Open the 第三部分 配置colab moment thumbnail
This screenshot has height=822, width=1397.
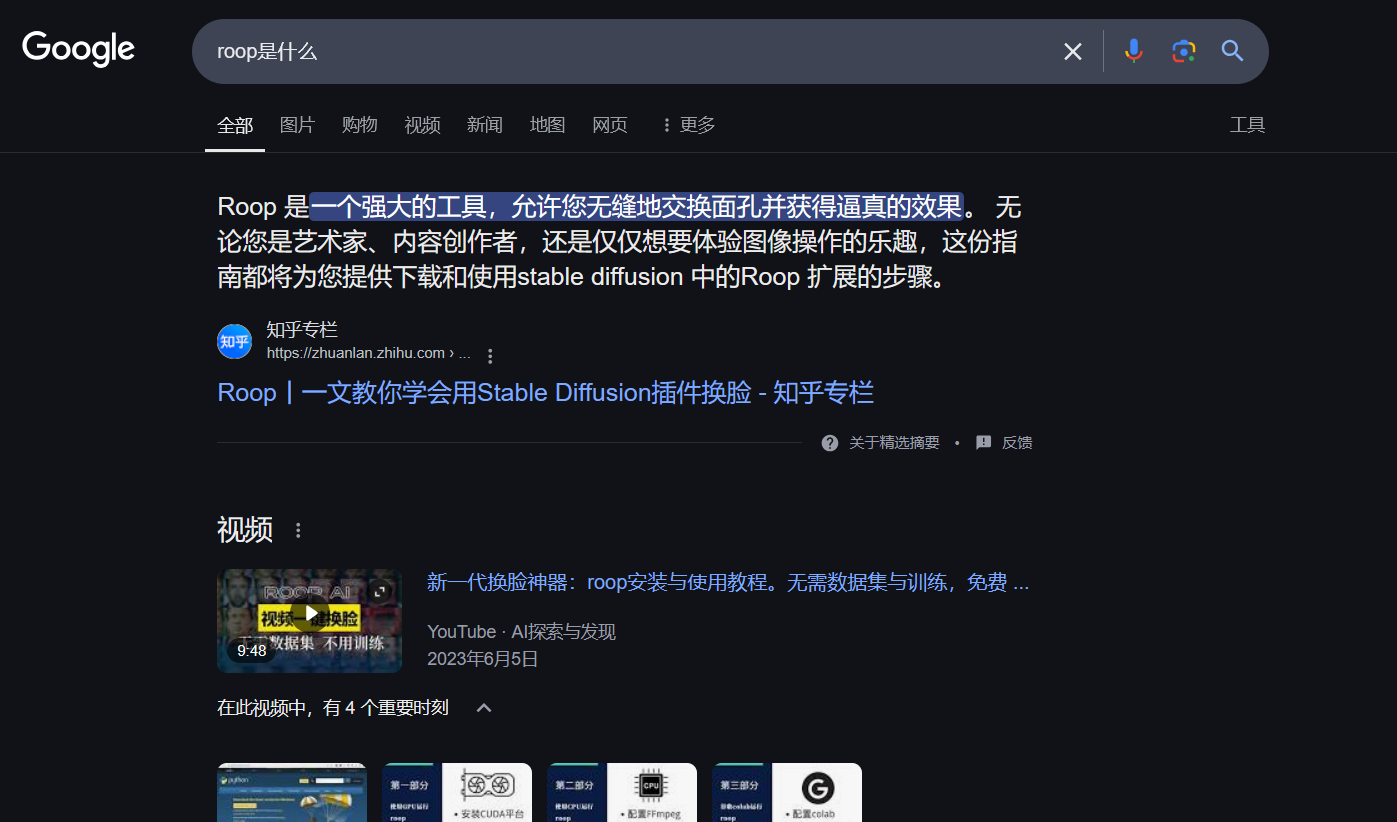(x=787, y=793)
